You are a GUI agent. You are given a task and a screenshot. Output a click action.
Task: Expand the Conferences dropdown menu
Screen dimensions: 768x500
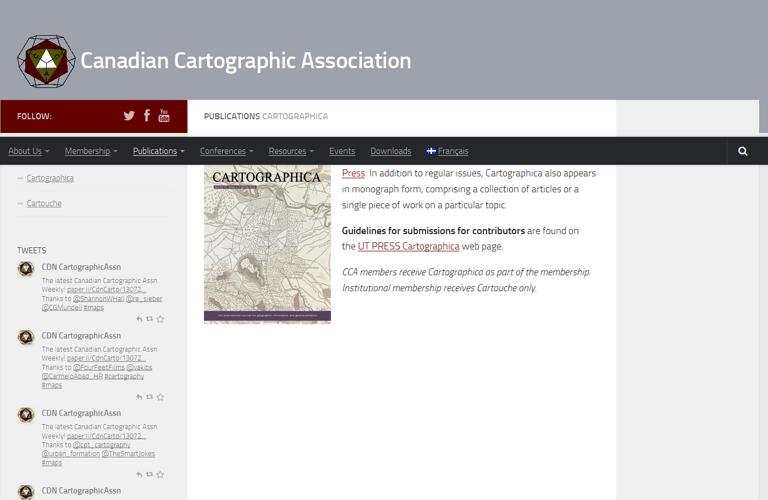coord(226,151)
